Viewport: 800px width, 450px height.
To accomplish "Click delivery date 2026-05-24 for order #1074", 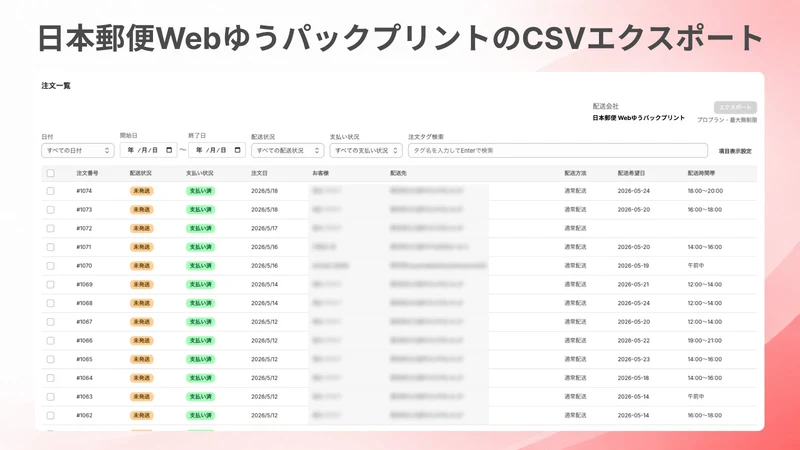I will [634, 191].
